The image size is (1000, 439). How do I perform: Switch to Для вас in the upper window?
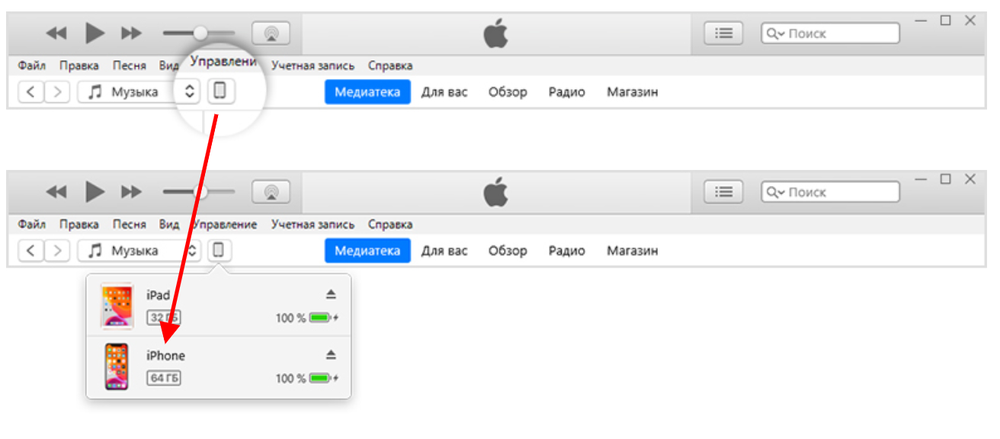pyautogui.click(x=445, y=92)
